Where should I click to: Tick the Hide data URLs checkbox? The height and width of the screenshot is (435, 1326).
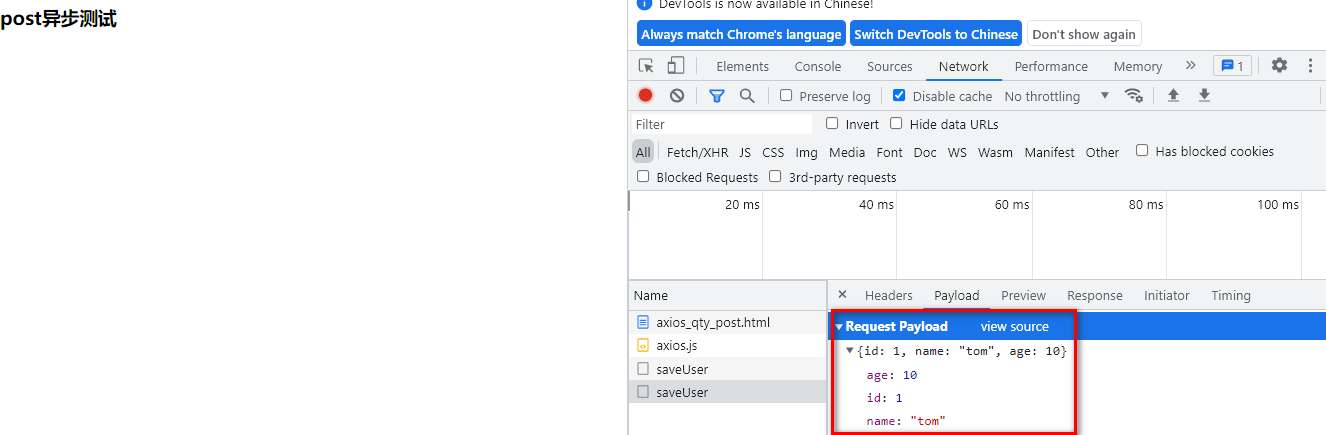tap(896, 124)
